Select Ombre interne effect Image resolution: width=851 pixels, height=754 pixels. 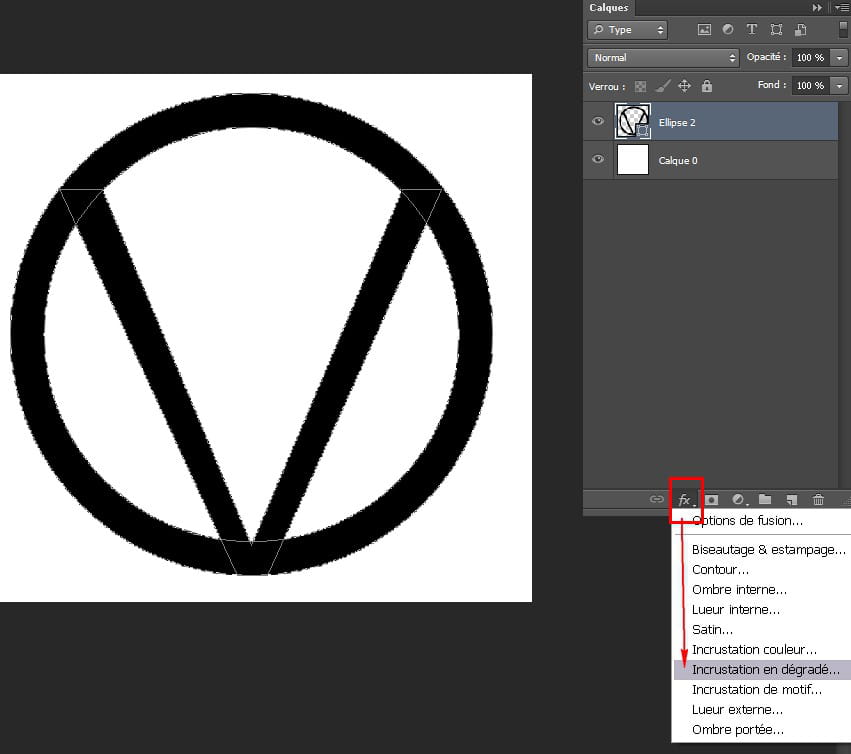click(x=763, y=590)
